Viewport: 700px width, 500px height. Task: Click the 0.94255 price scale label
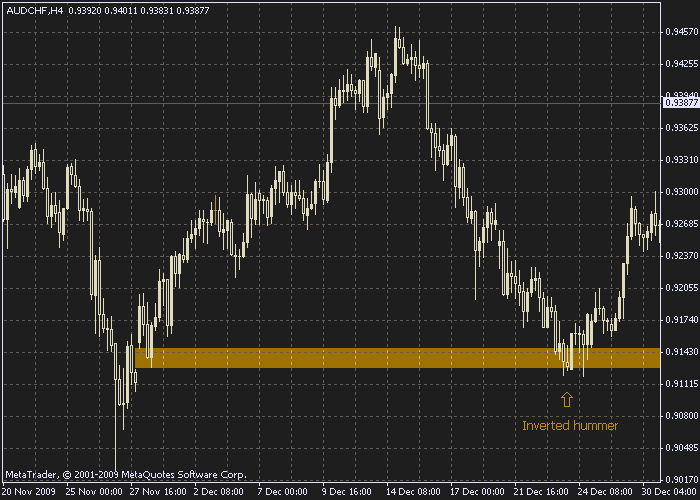click(681, 64)
